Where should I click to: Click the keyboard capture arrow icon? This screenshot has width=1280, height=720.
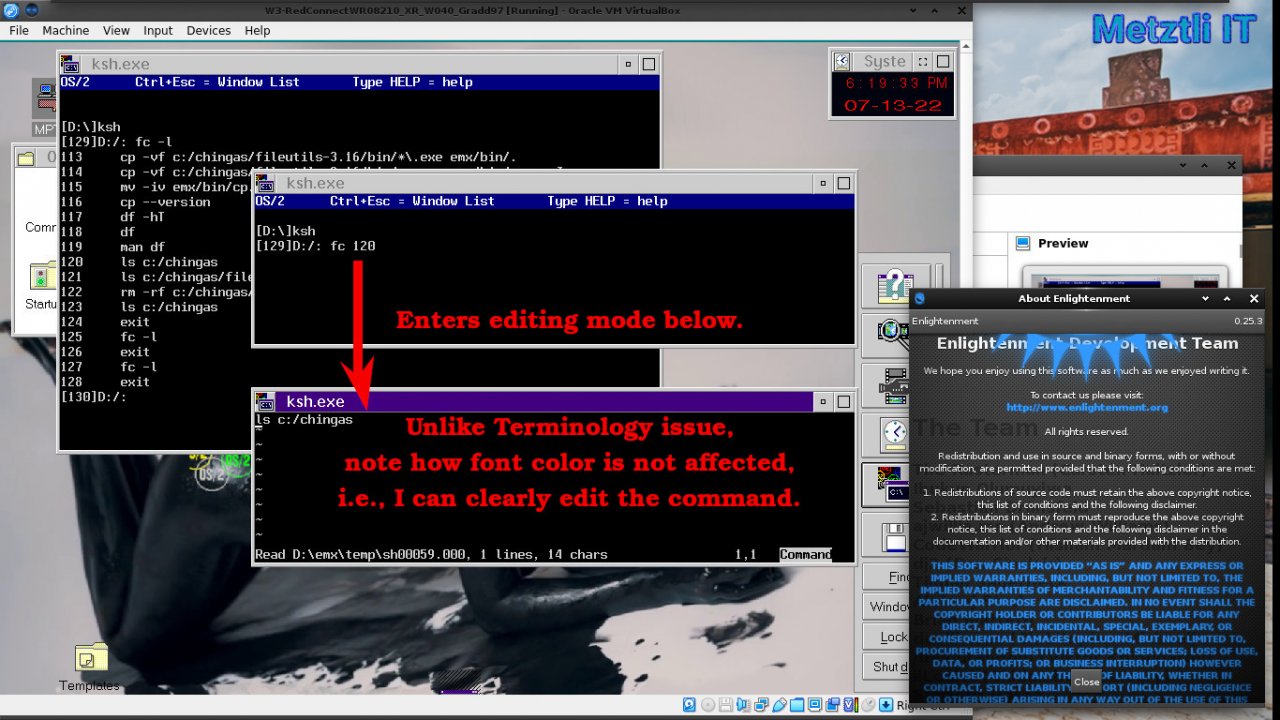[886, 704]
